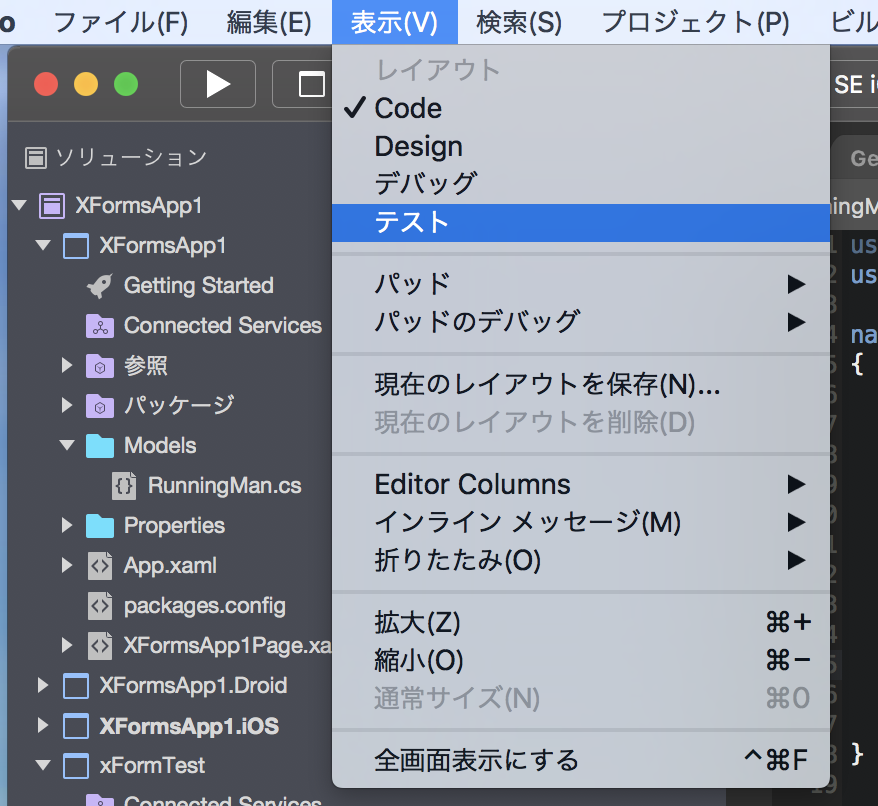Select the XFormsApp1.iOS label

pos(189,726)
